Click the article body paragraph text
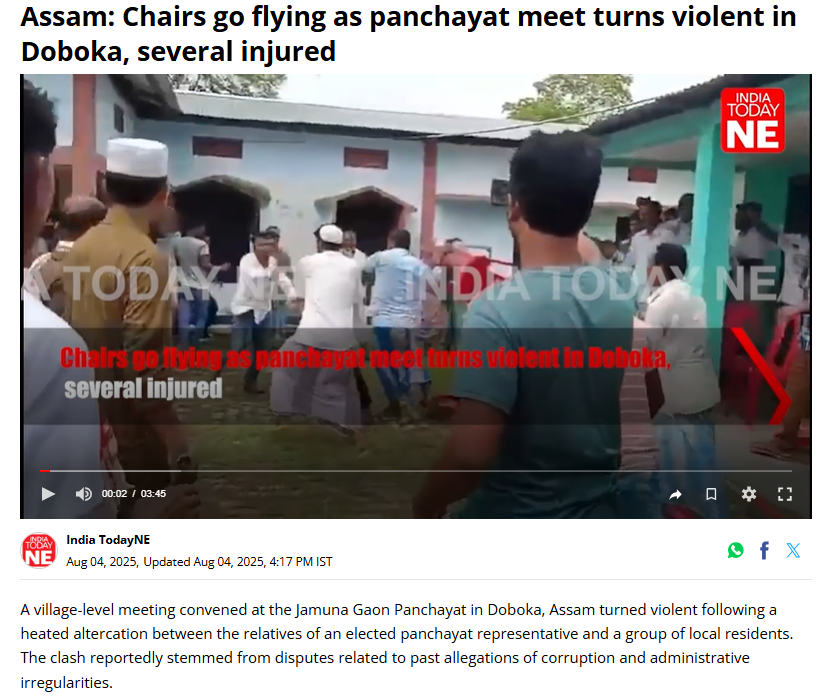Screen dimensions: 827x700 pyautogui.click(x=407, y=646)
